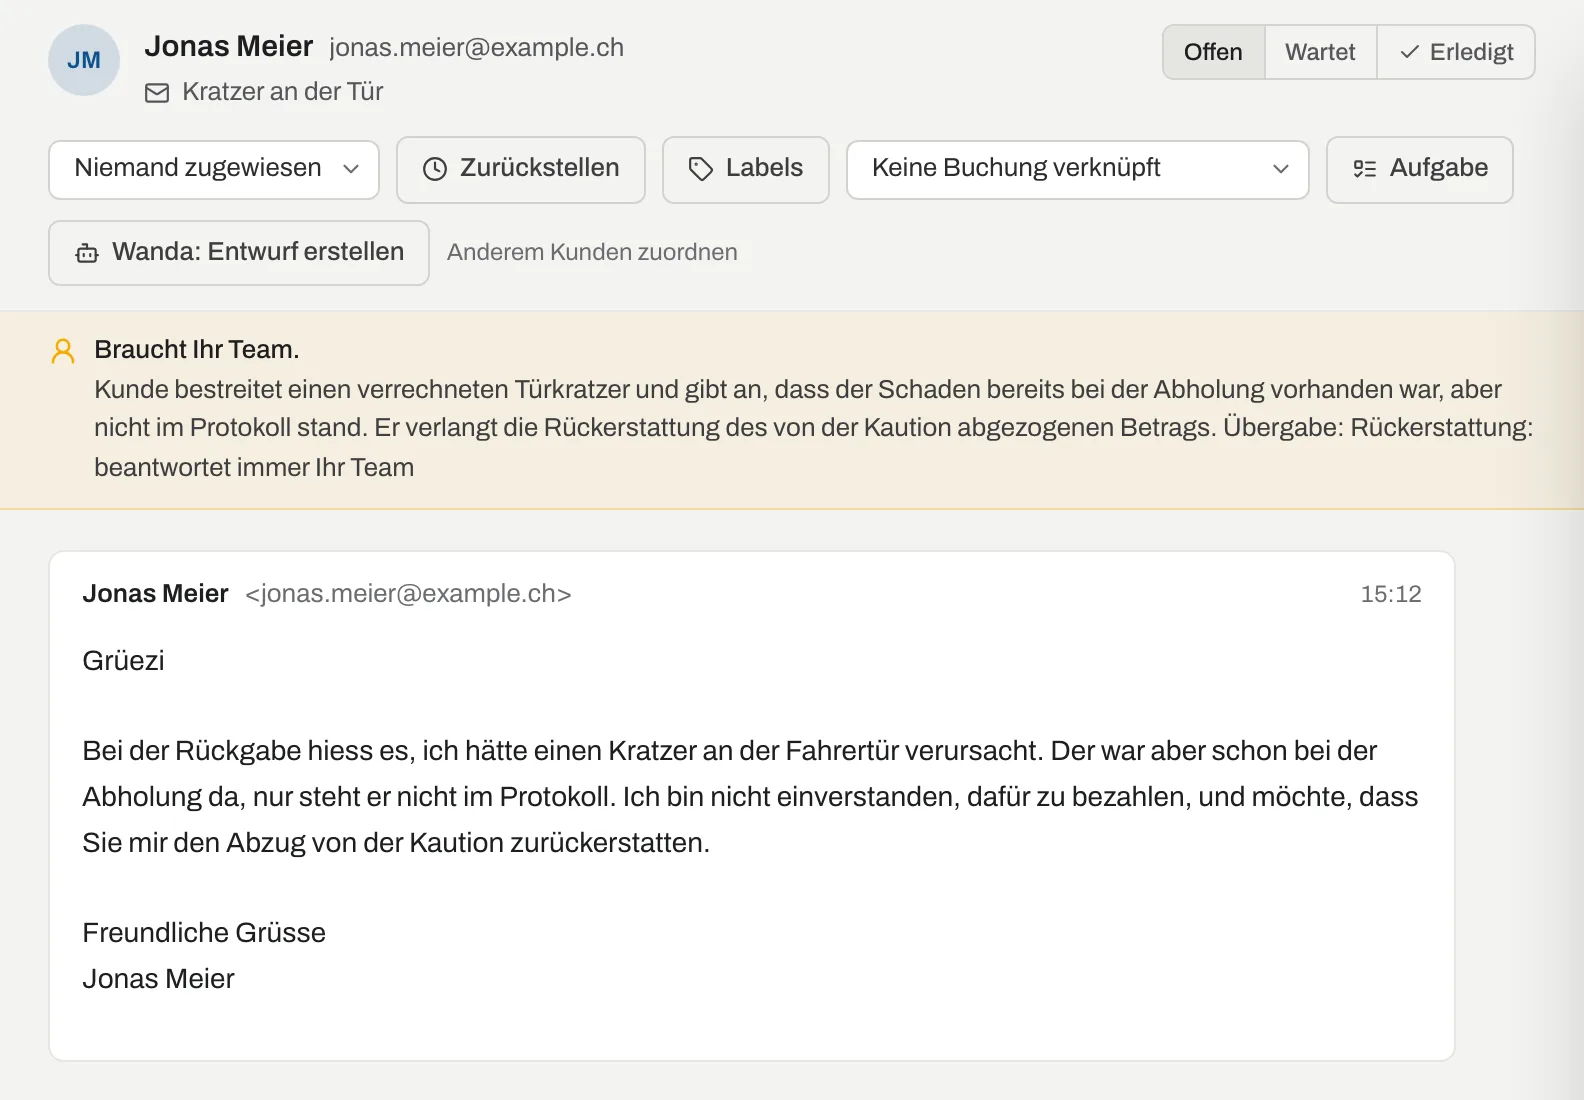The width and height of the screenshot is (1584, 1100).
Task: Open the Niemand zugewiesen assignee dropdown
Action: click(214, 169)
